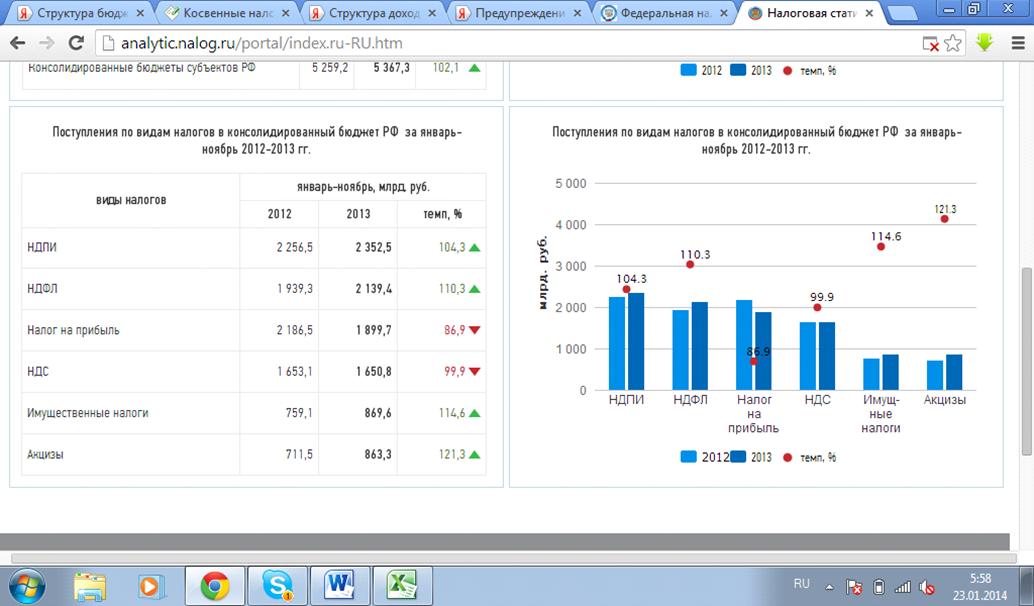Open the Chrome hamburger menu

coord(1016,44)
